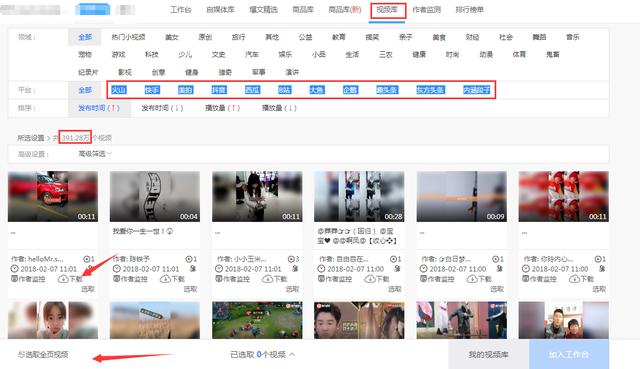Sort by 发布时间 descending

coord(162,108)
